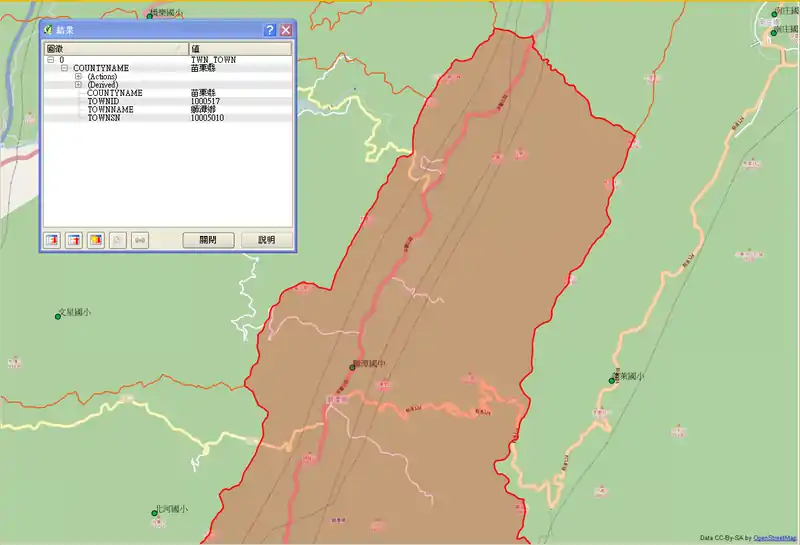Image resolution: width=800 pixels, height=545 pixels.
Task: Click the third yellow-highlighted results icon button
Action: pos(96,240)
